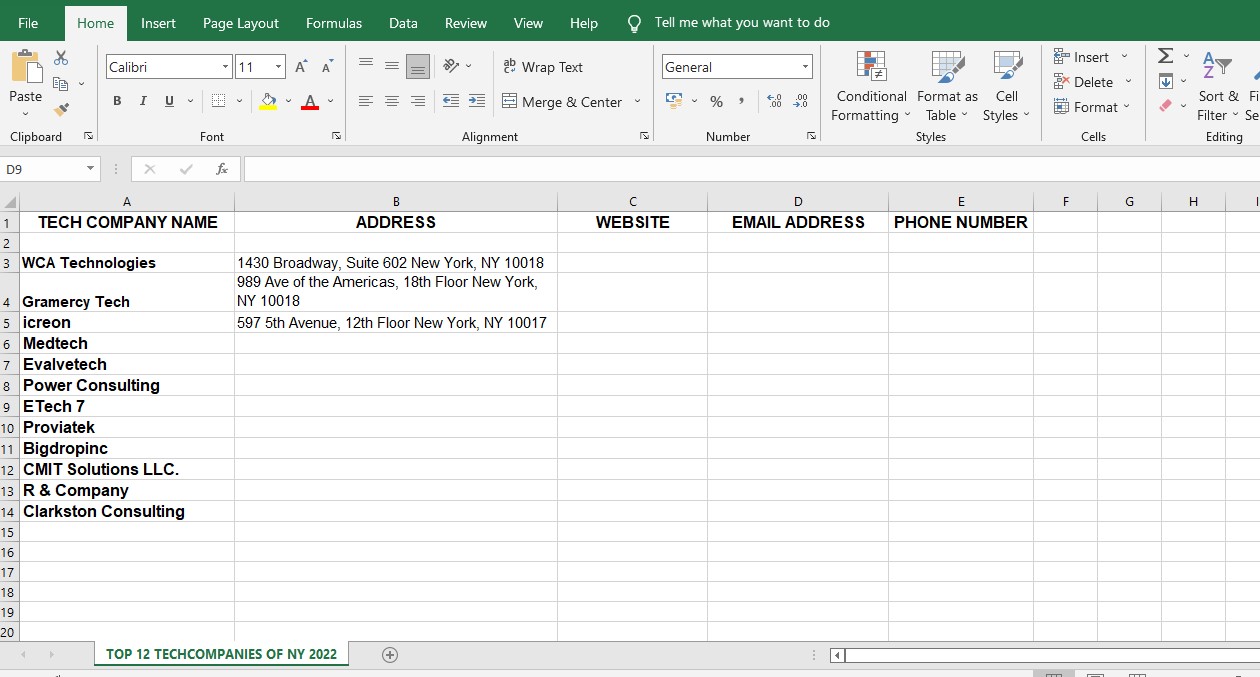
Task: Click the formula bar input area
Action: point(750,169)
